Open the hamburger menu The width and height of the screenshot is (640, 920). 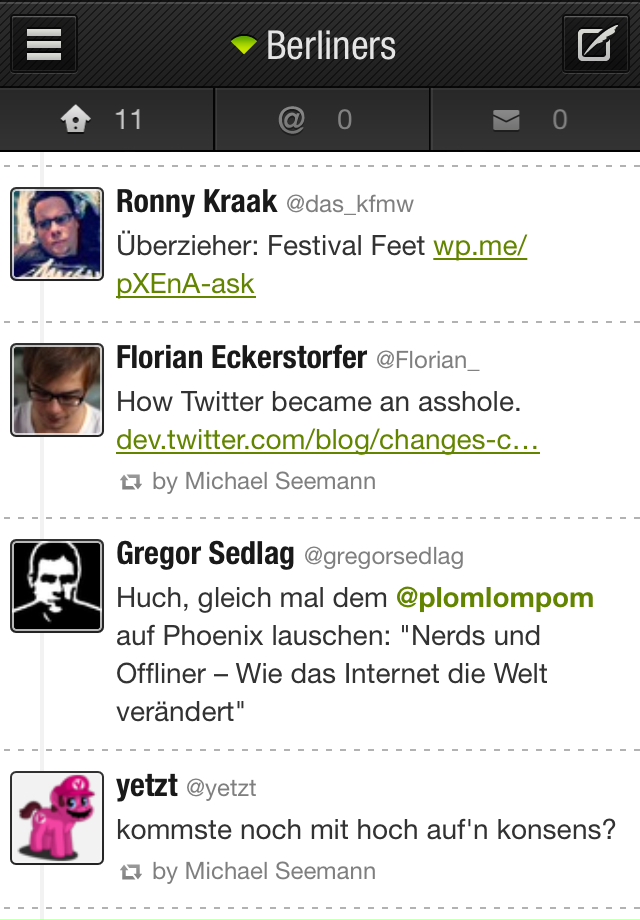44,45
